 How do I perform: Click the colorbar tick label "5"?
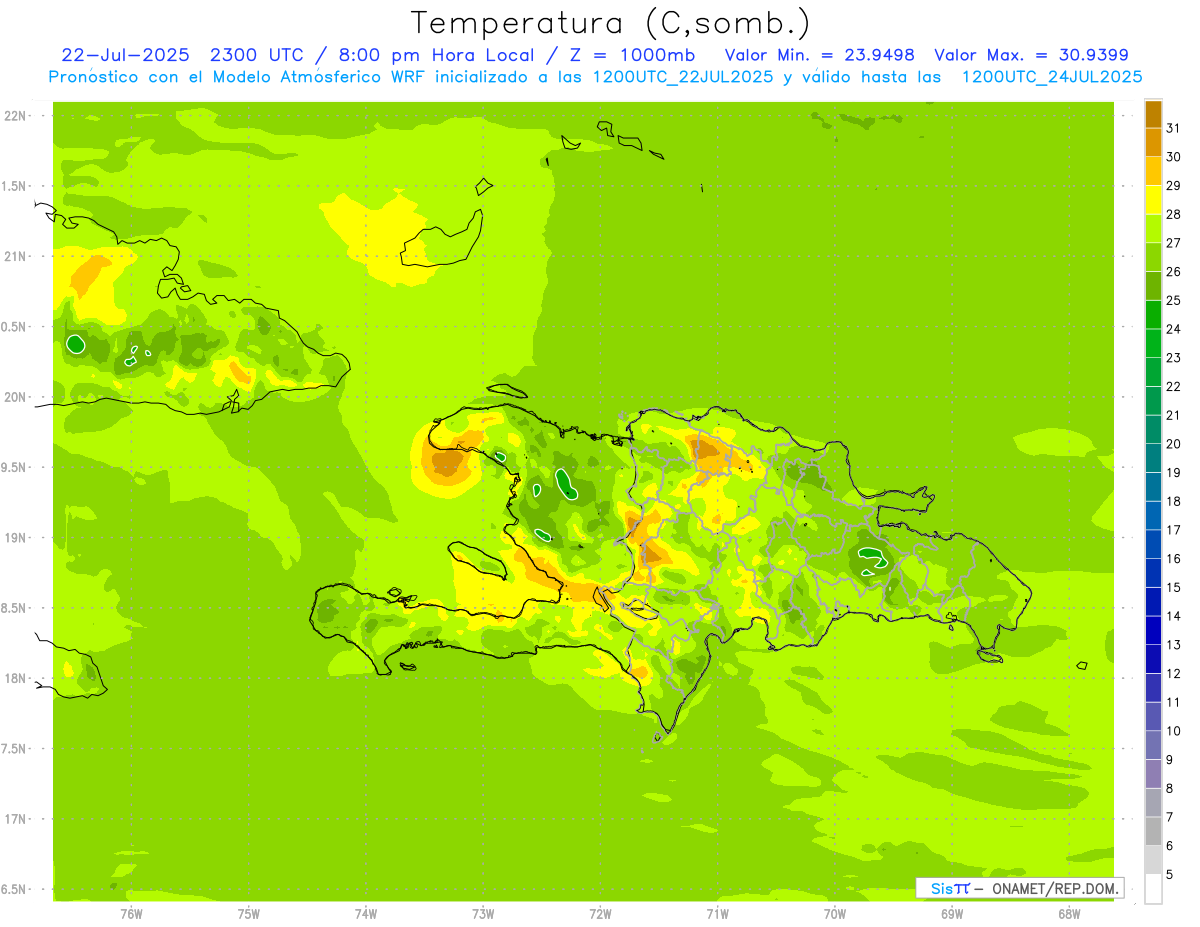pyautogui.click(x=1170, y=875)
